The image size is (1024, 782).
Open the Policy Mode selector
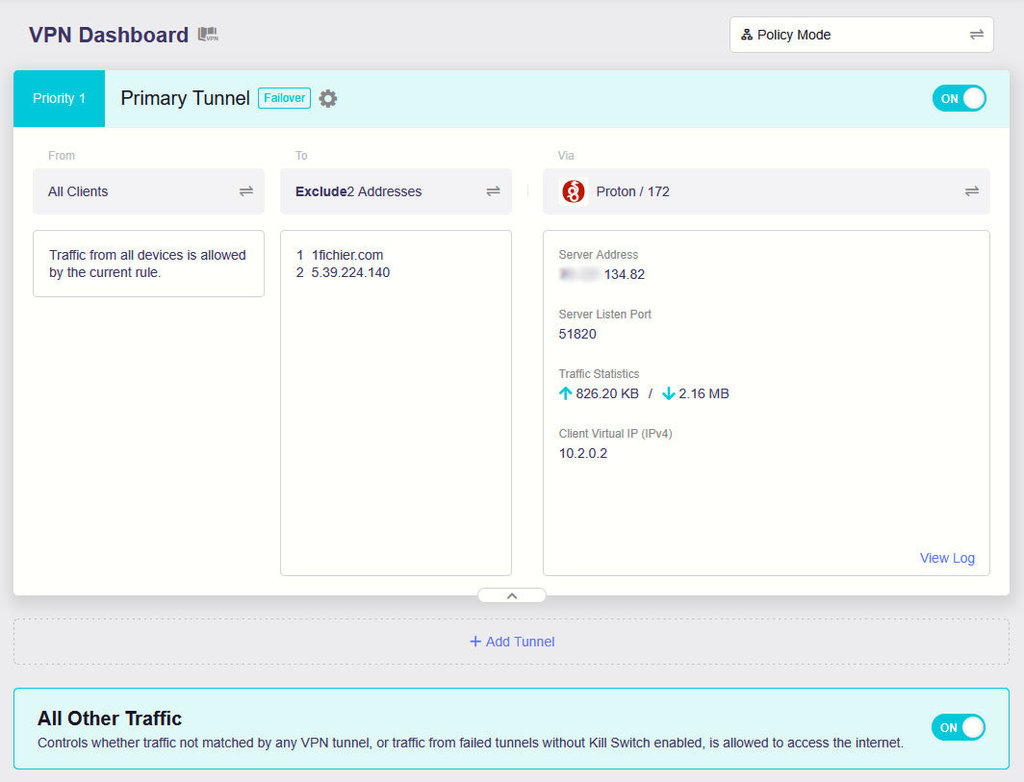point(861,35)
